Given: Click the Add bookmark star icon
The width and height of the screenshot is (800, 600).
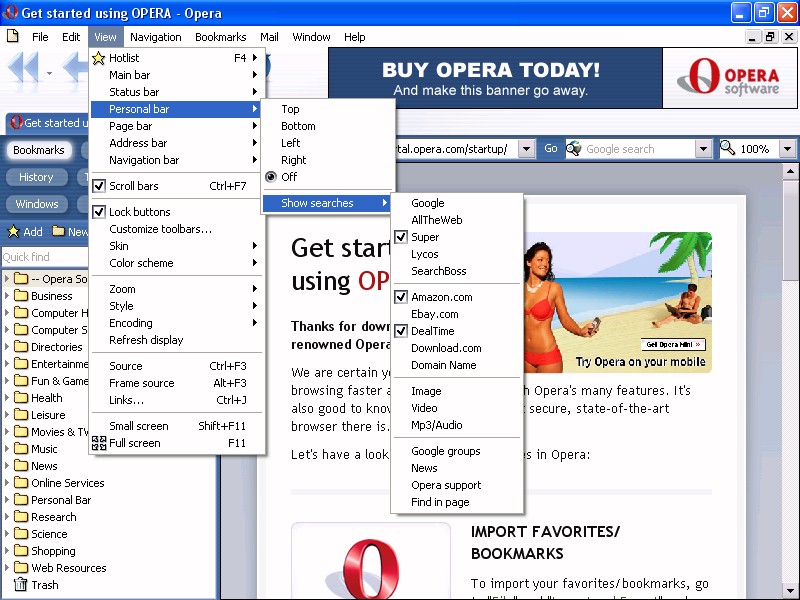Looking at the screenshot, I should point(13,232).
